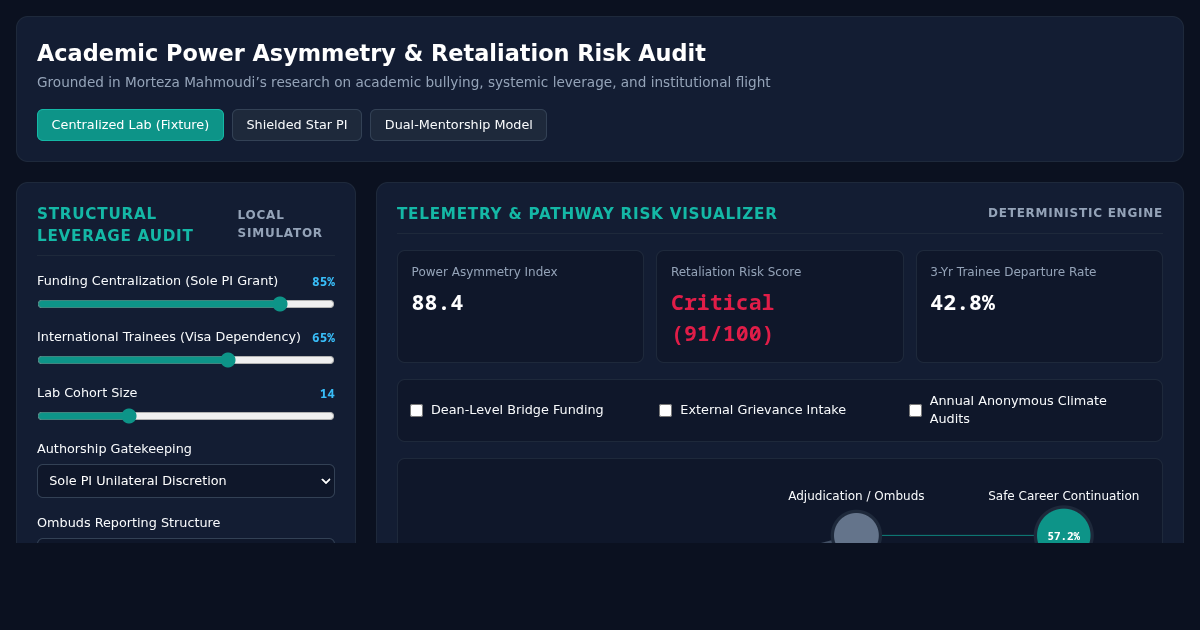Open the Authorship Gatekeeping dropdown
This screenshot has width=1200, height=630.
[186, 481]
